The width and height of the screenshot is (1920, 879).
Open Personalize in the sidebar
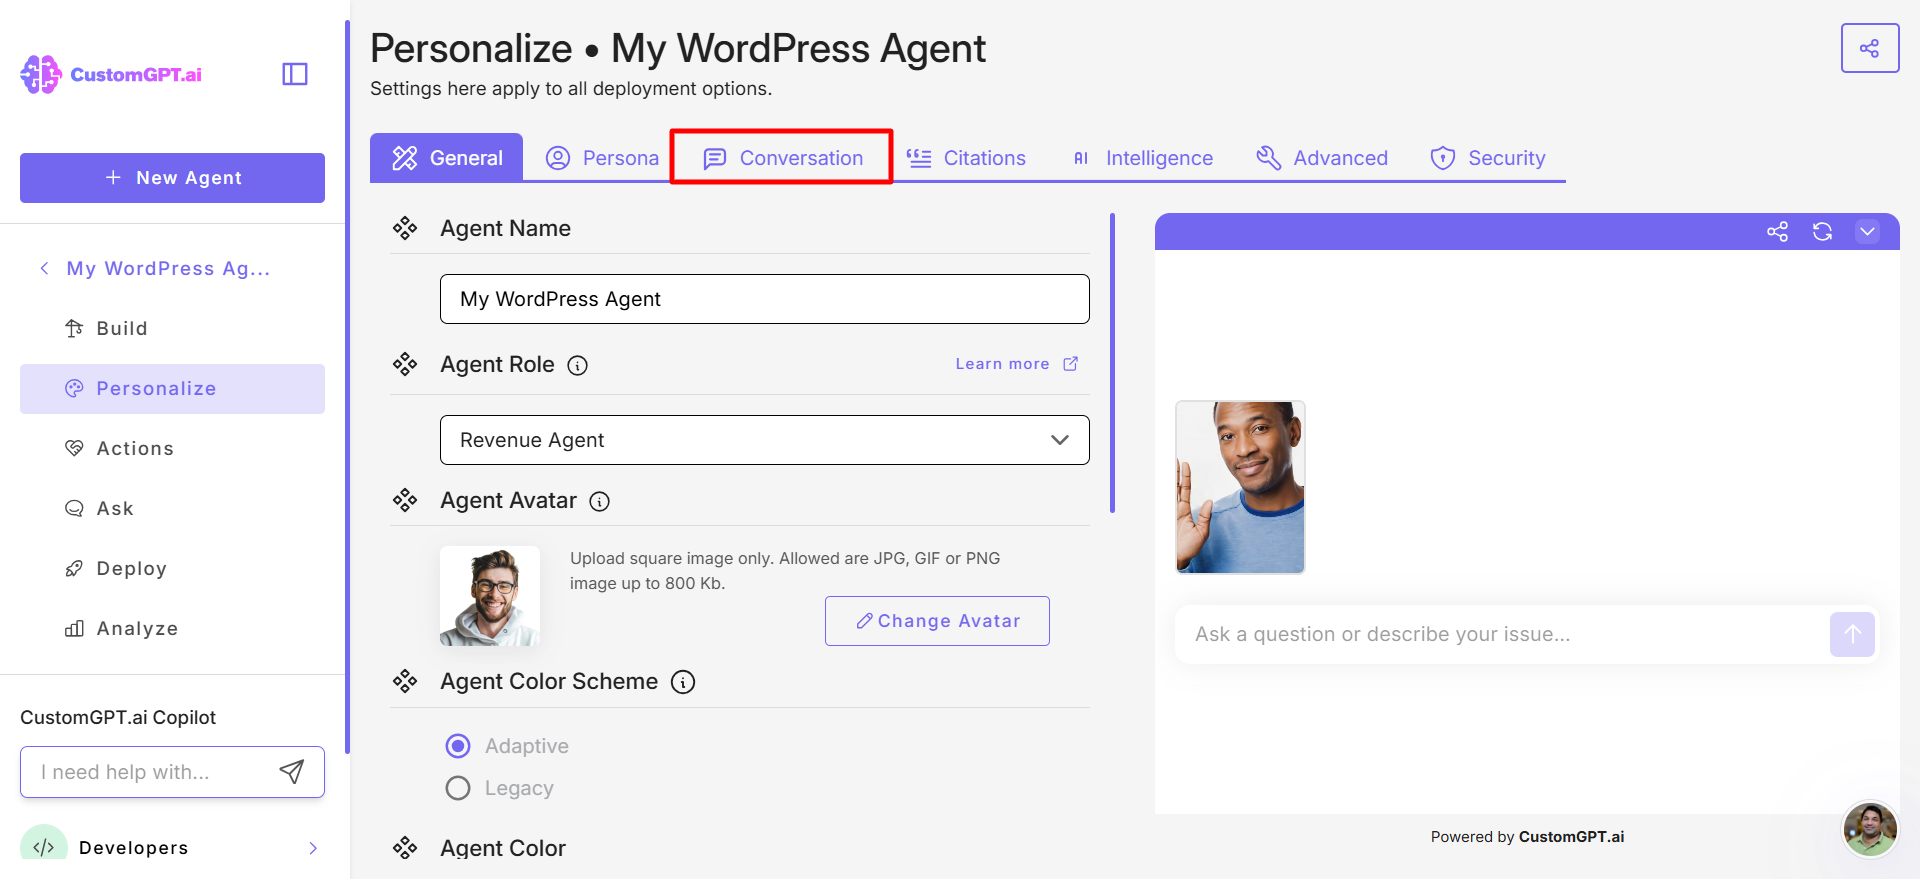(172, 389)
